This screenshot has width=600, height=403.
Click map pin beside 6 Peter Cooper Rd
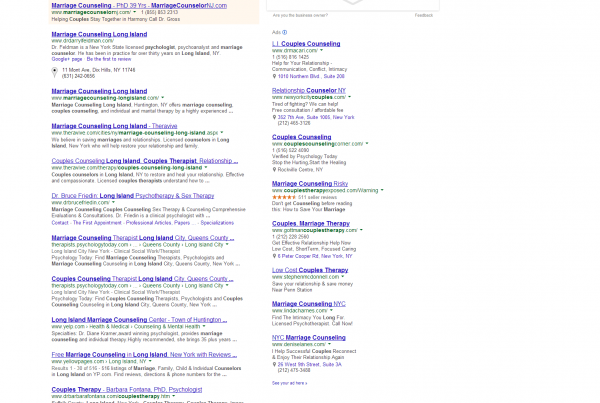pos(274,256)
